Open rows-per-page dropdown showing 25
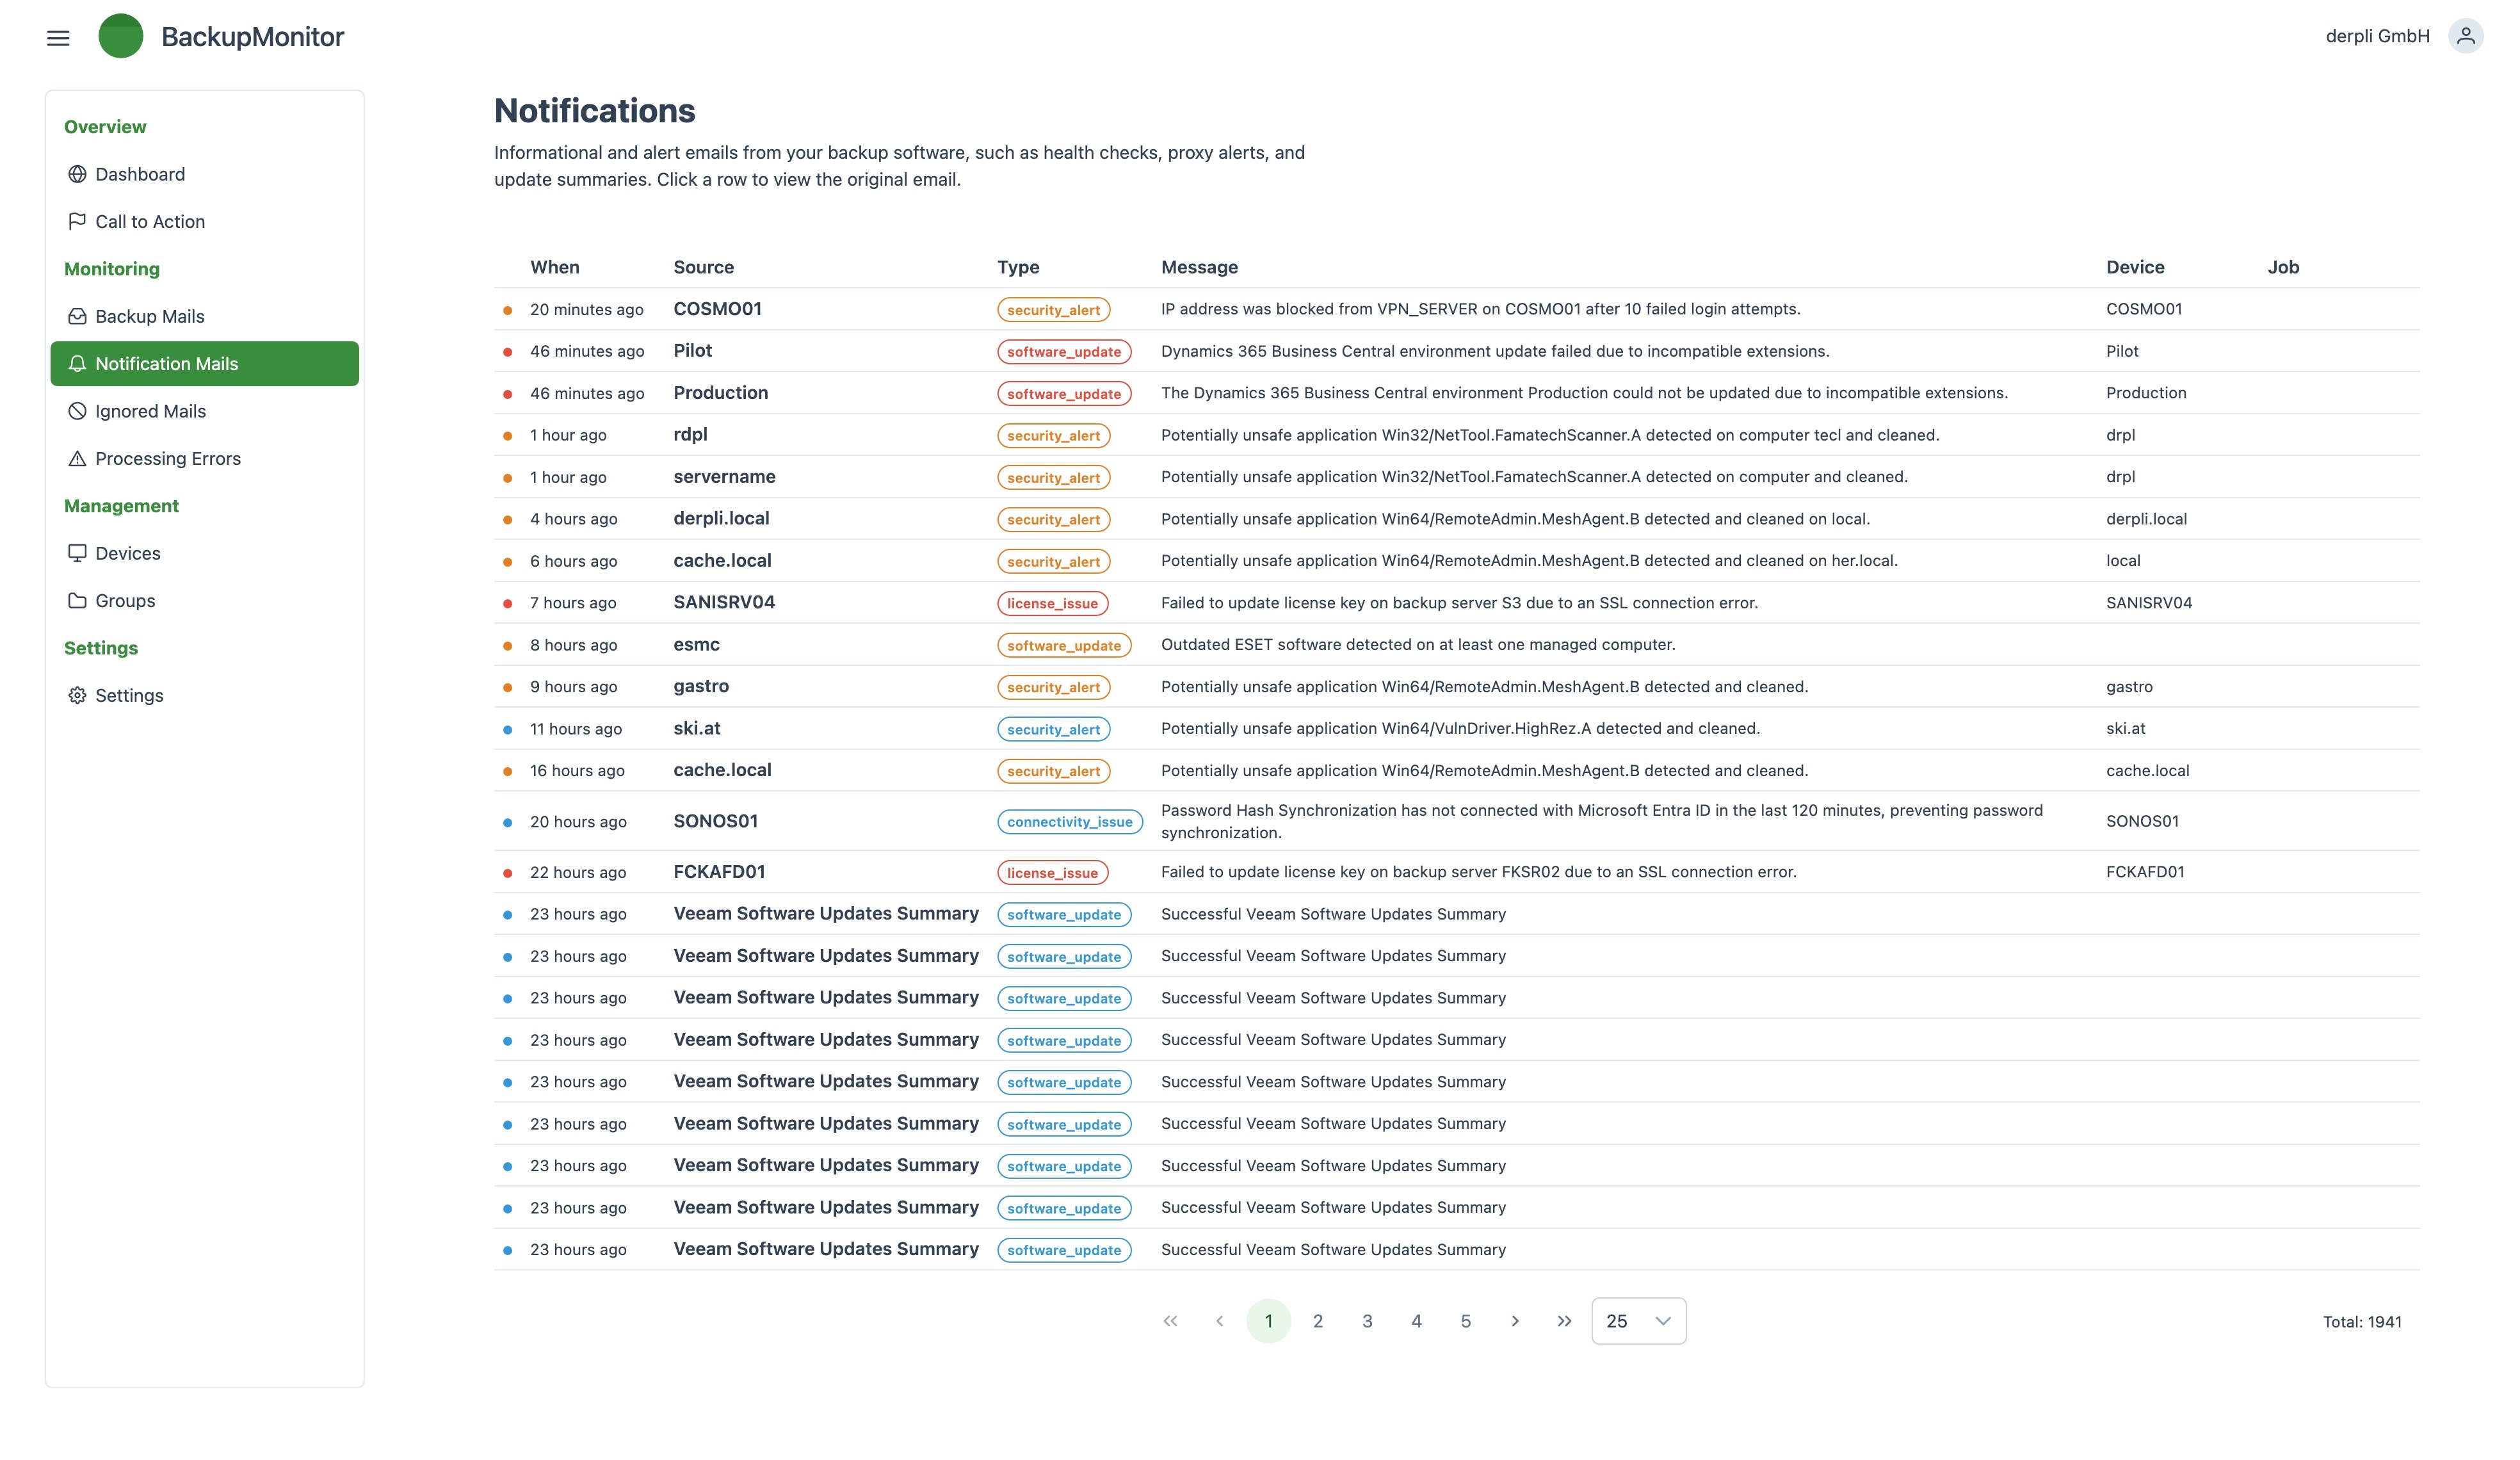 [x=1638, y=1321]
